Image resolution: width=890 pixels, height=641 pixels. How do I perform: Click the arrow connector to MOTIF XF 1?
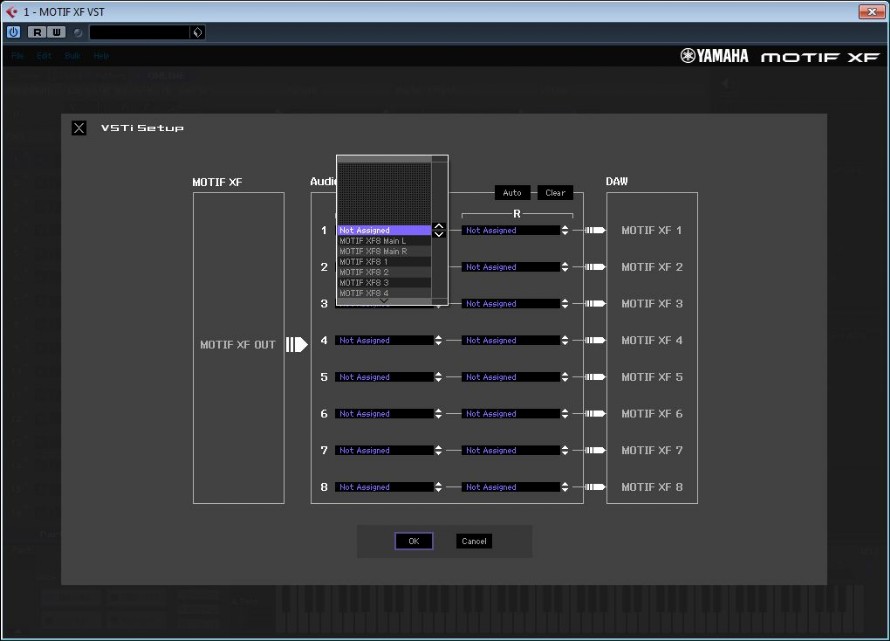[x=595, y=231]
